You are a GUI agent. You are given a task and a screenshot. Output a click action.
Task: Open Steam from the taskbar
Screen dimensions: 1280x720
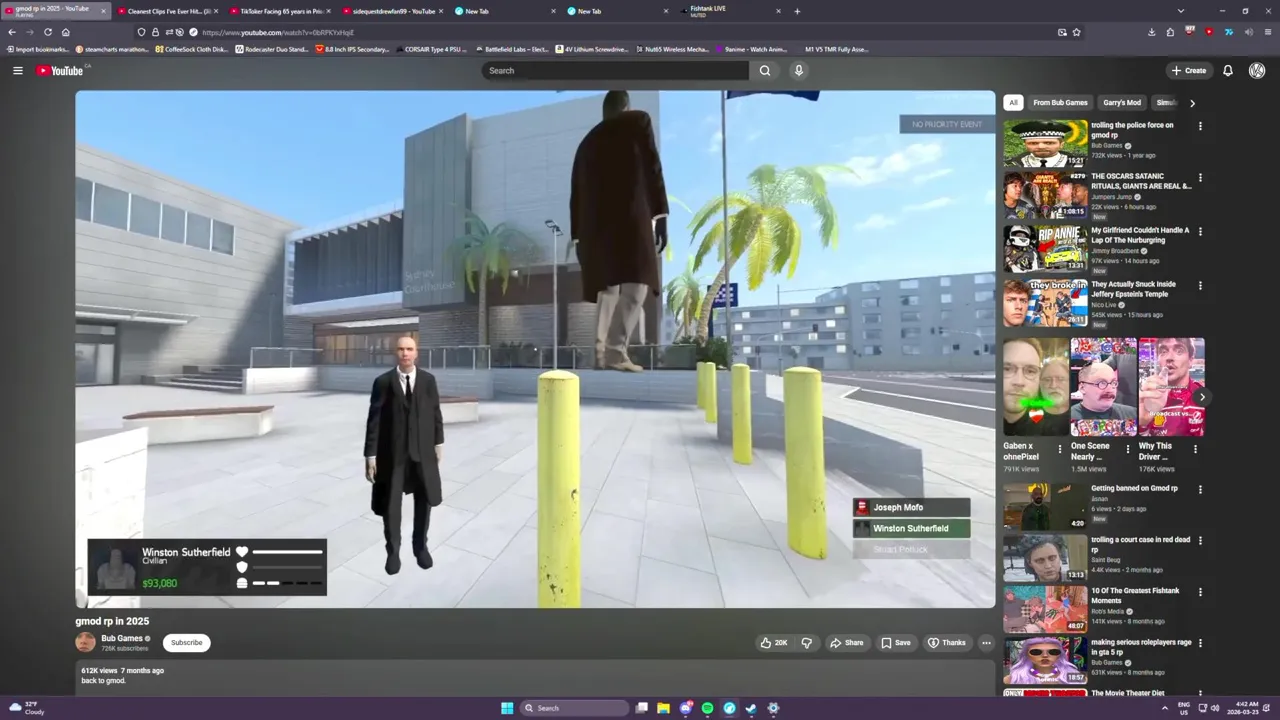751,708
